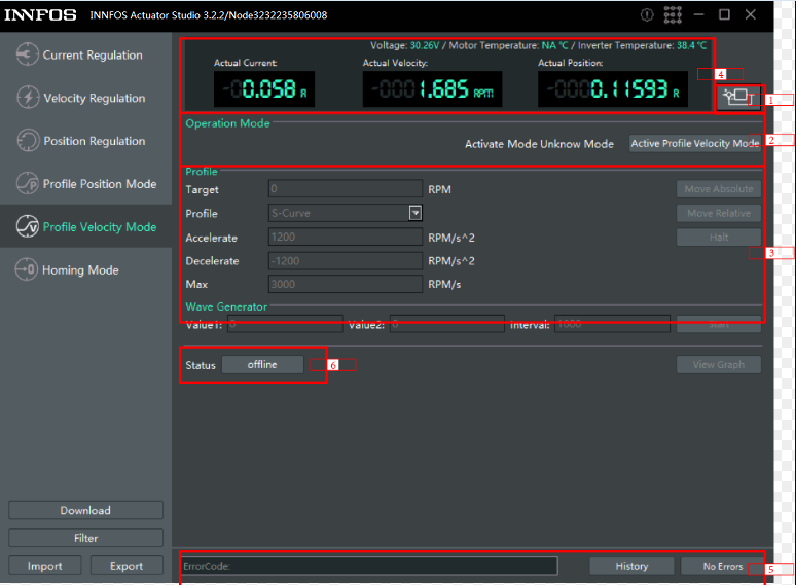The image size is (796, 585).
Task: Open the error History
Action: [631, 566]
